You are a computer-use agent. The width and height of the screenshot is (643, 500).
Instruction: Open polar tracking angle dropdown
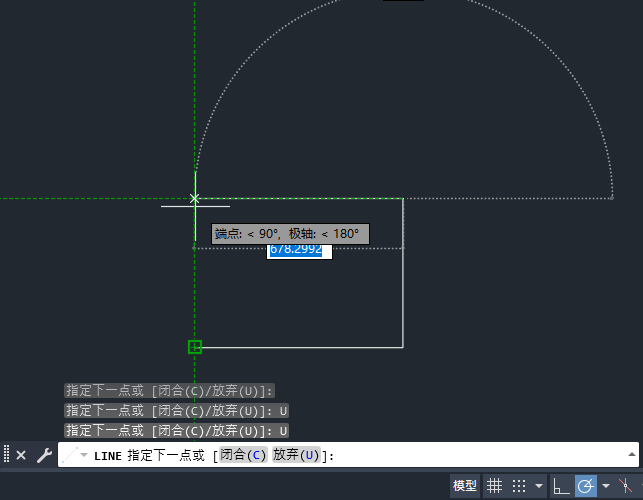(x=606, y=486)
